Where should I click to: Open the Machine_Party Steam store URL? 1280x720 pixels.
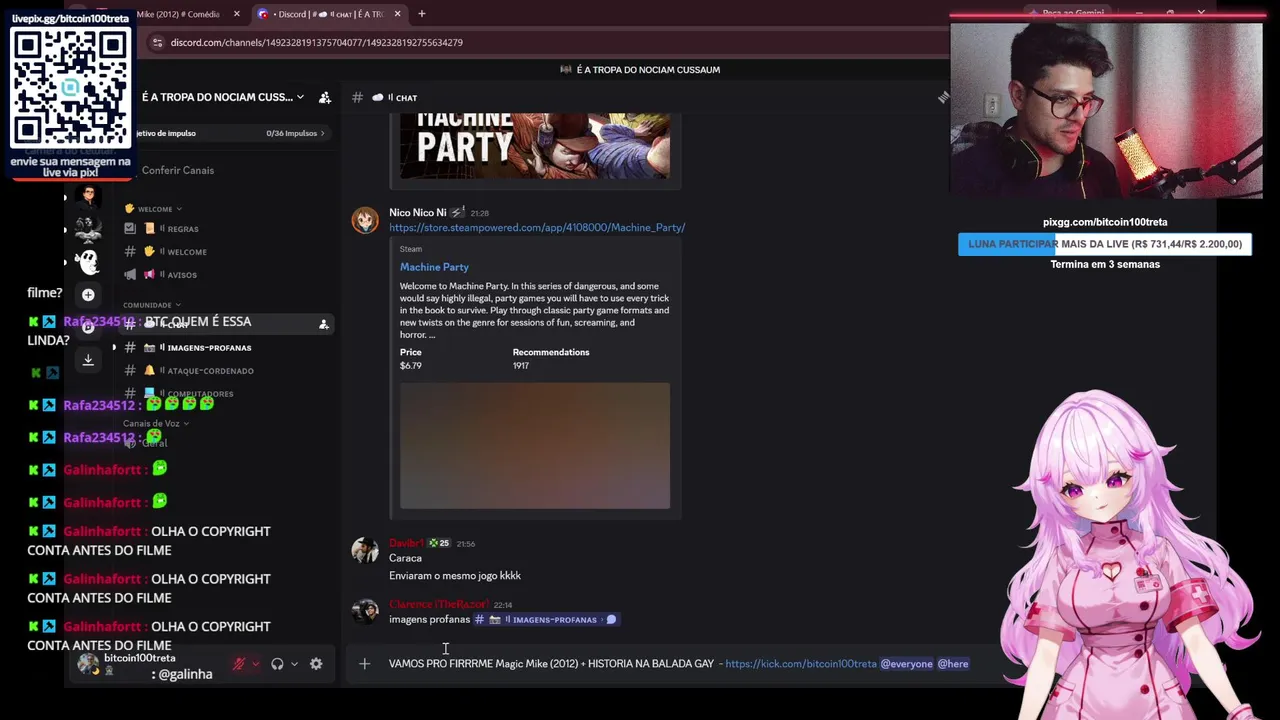[537, 228]
